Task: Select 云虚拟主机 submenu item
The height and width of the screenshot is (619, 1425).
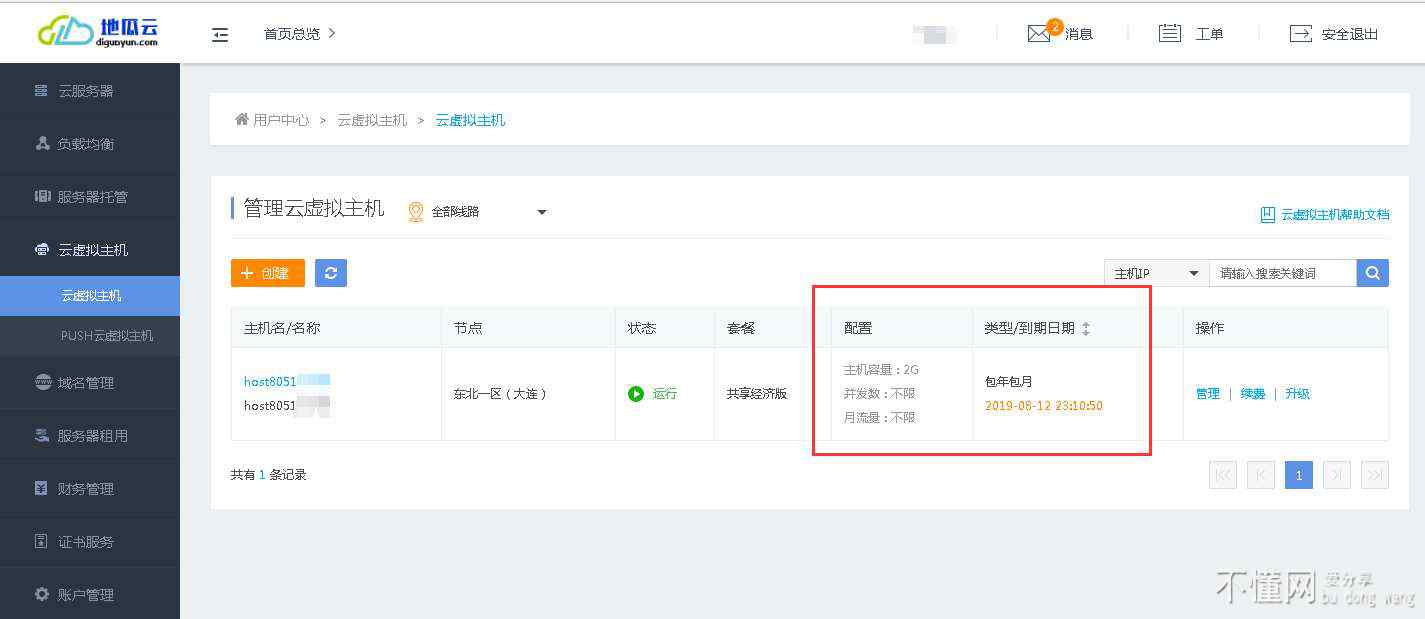Action: coord(90,296)
